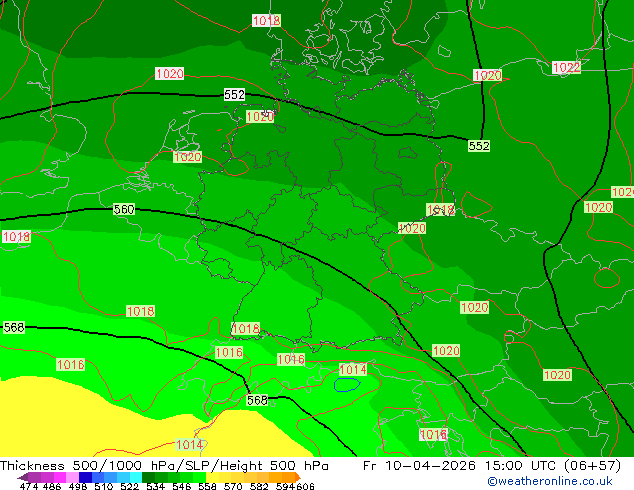
Task: Click the 1016 label in the far southeast
Action: point(433,435)
